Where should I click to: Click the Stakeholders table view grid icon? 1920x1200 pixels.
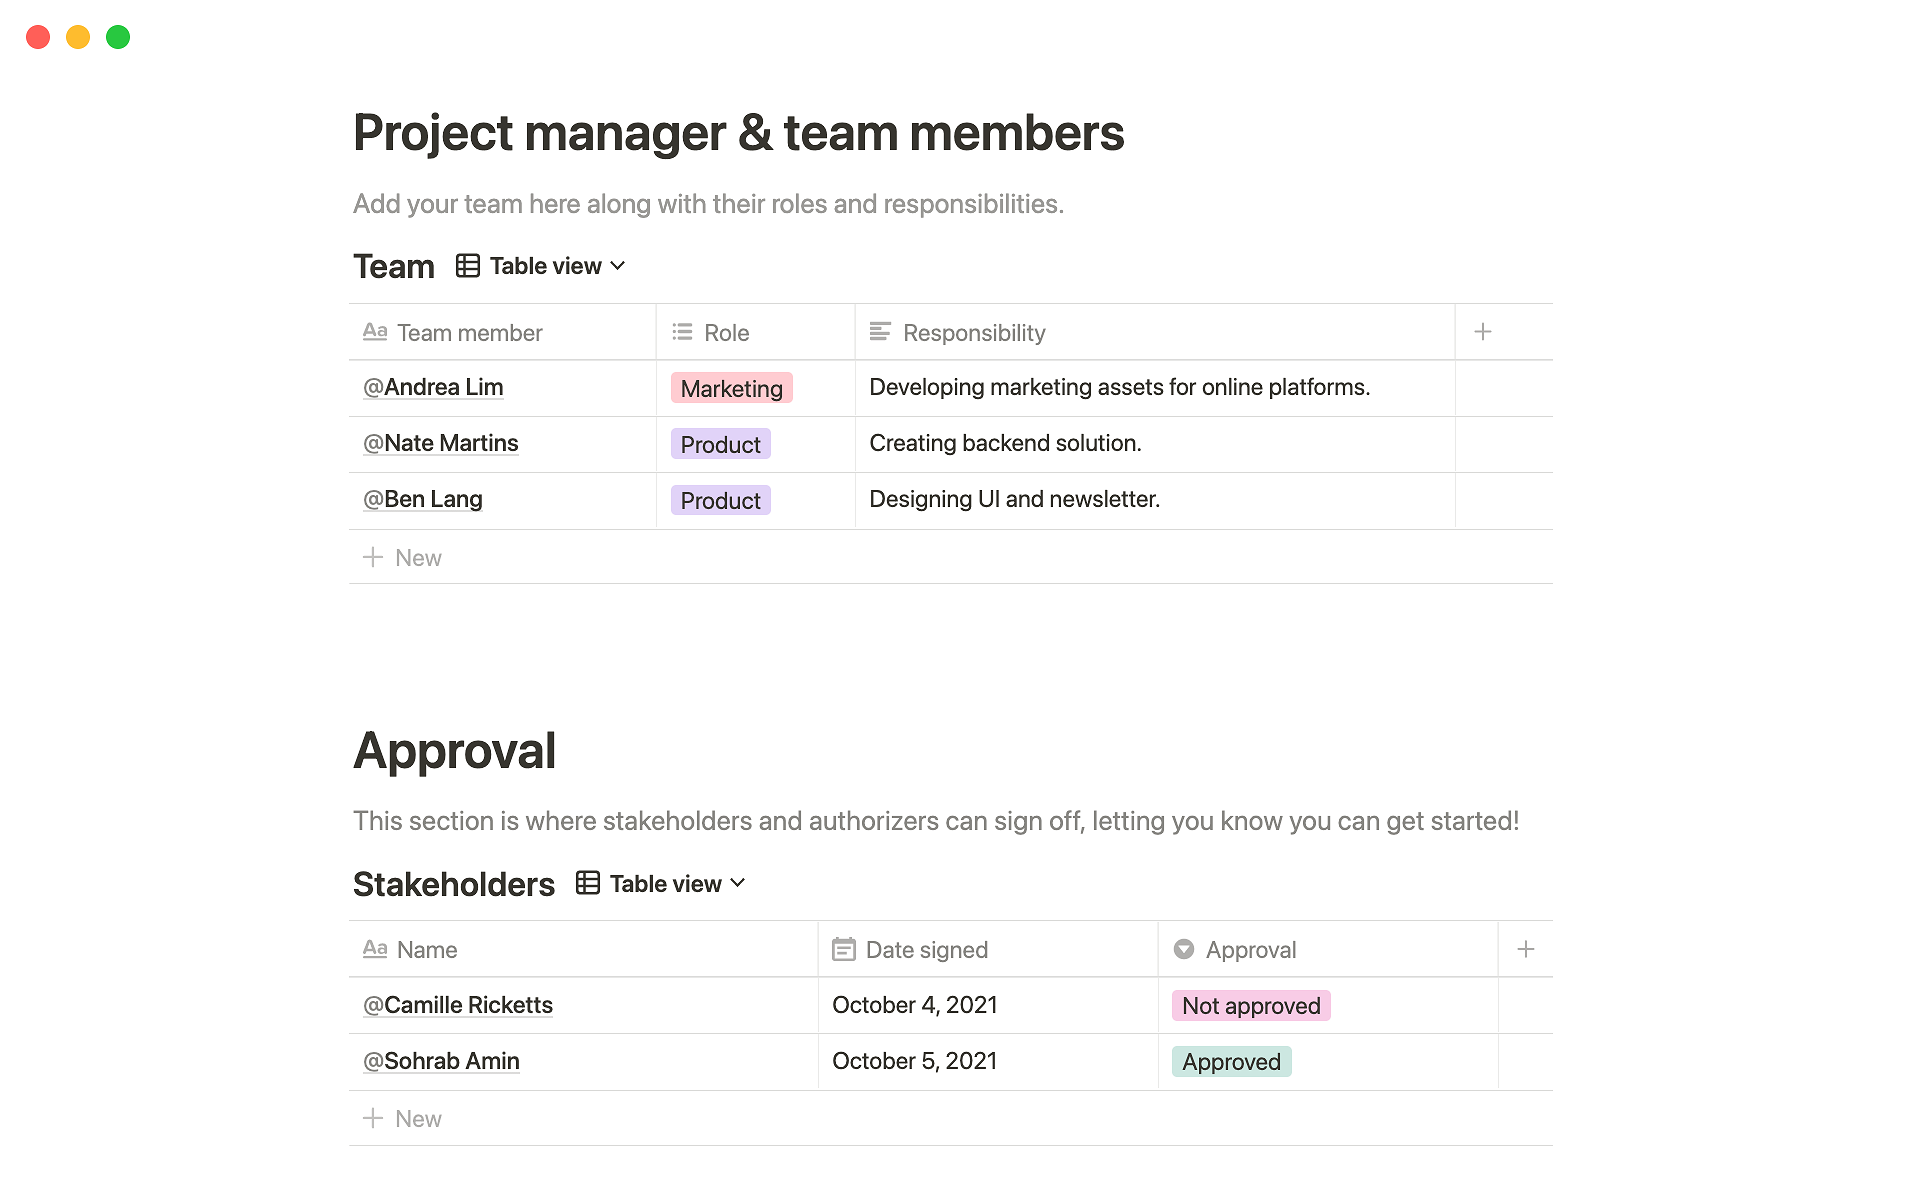point(587,883)
